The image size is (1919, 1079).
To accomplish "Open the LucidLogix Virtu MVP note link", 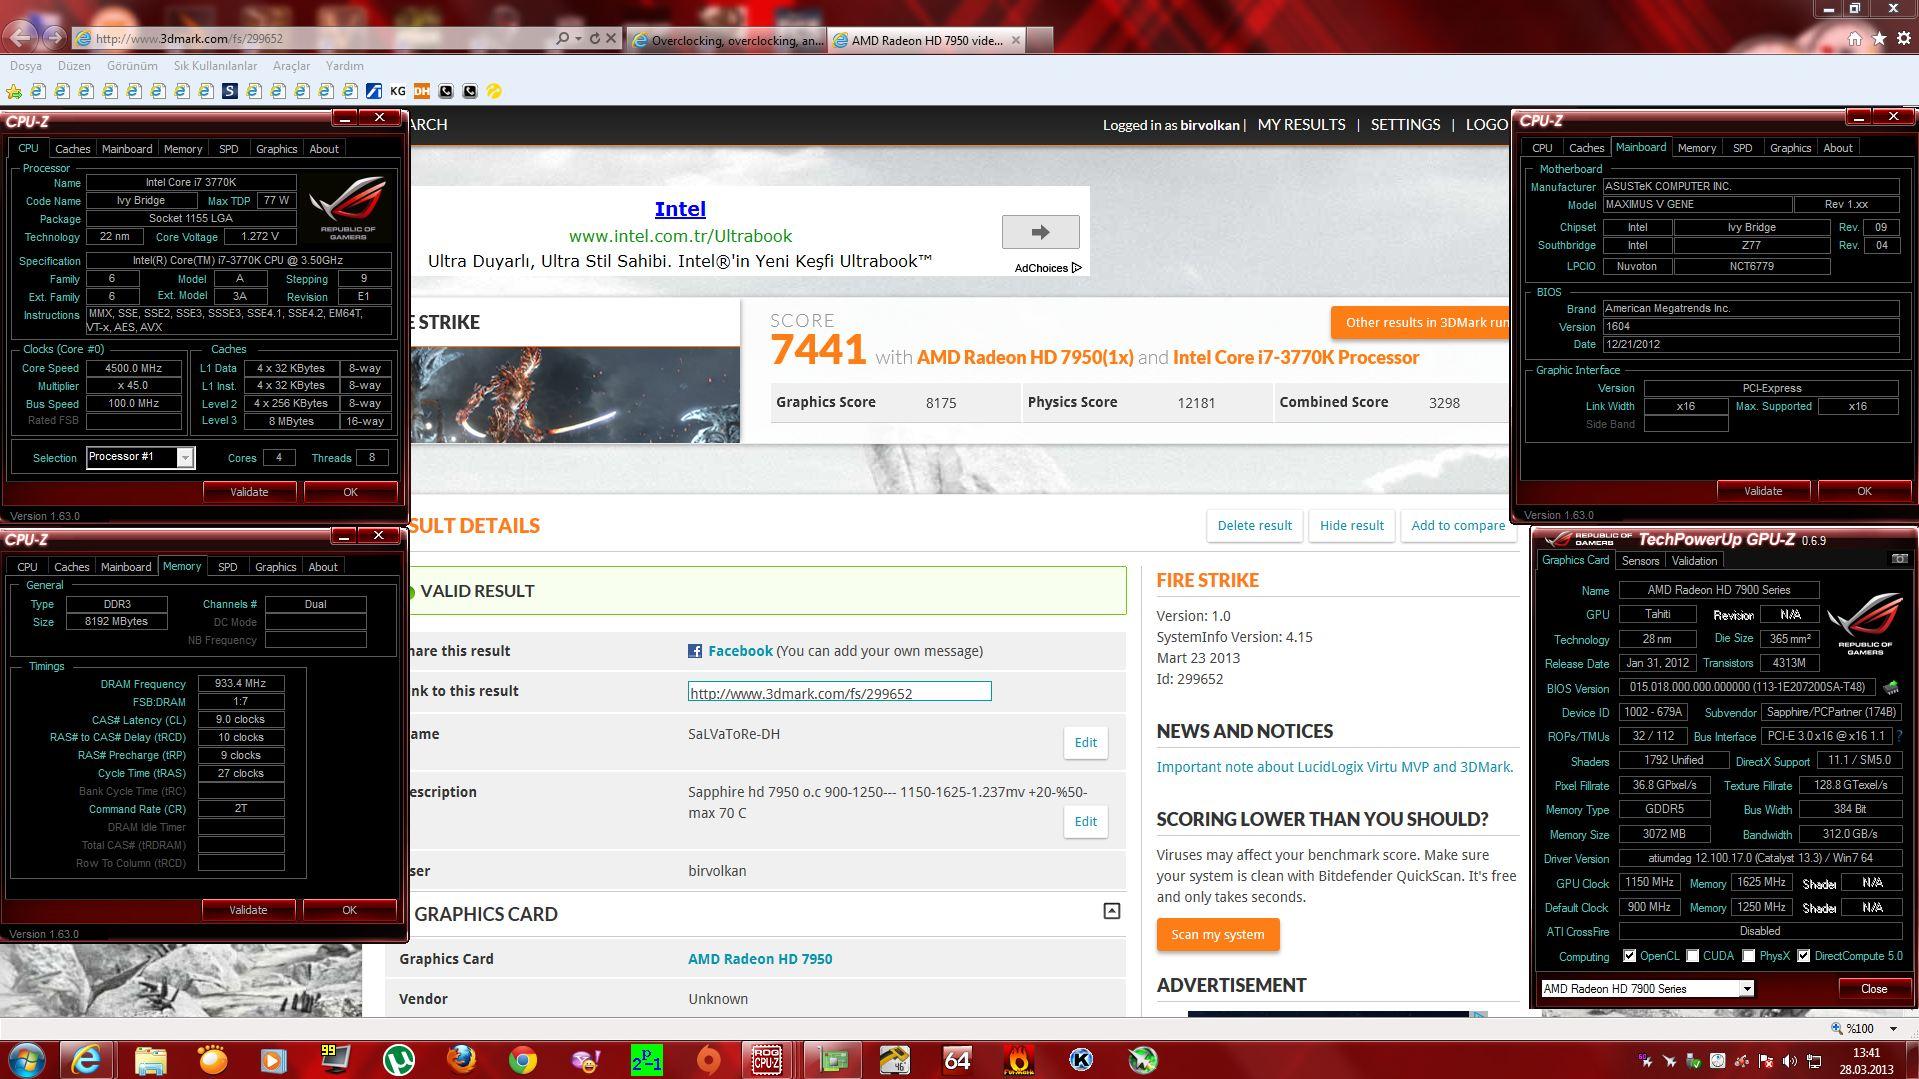I will point(1334,767).
